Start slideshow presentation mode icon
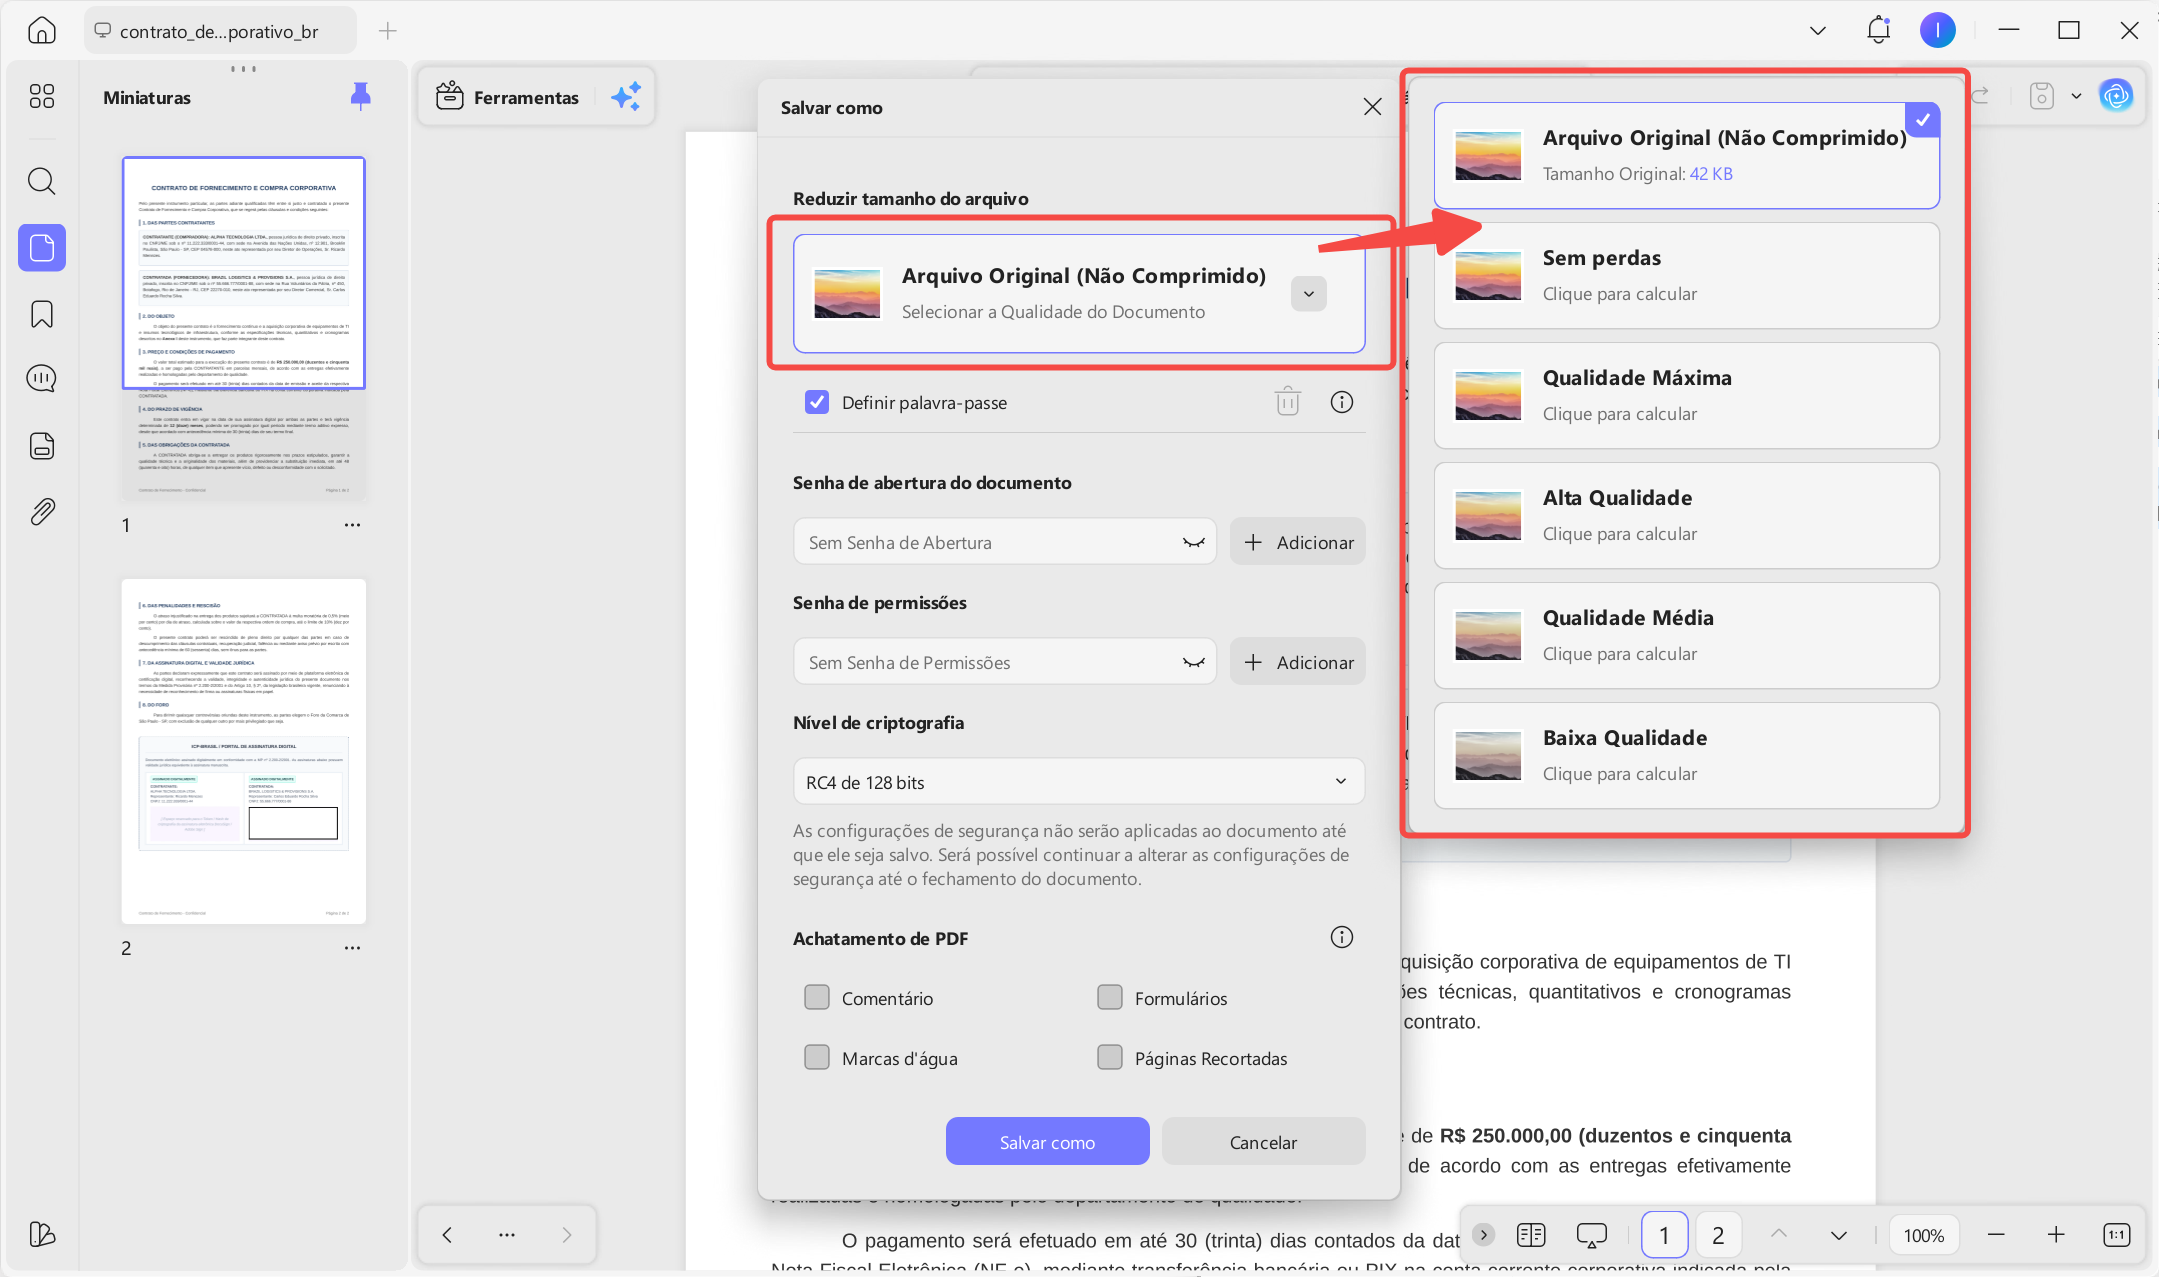Screen dimensions: 2159x1277 click(1591, 1235)
